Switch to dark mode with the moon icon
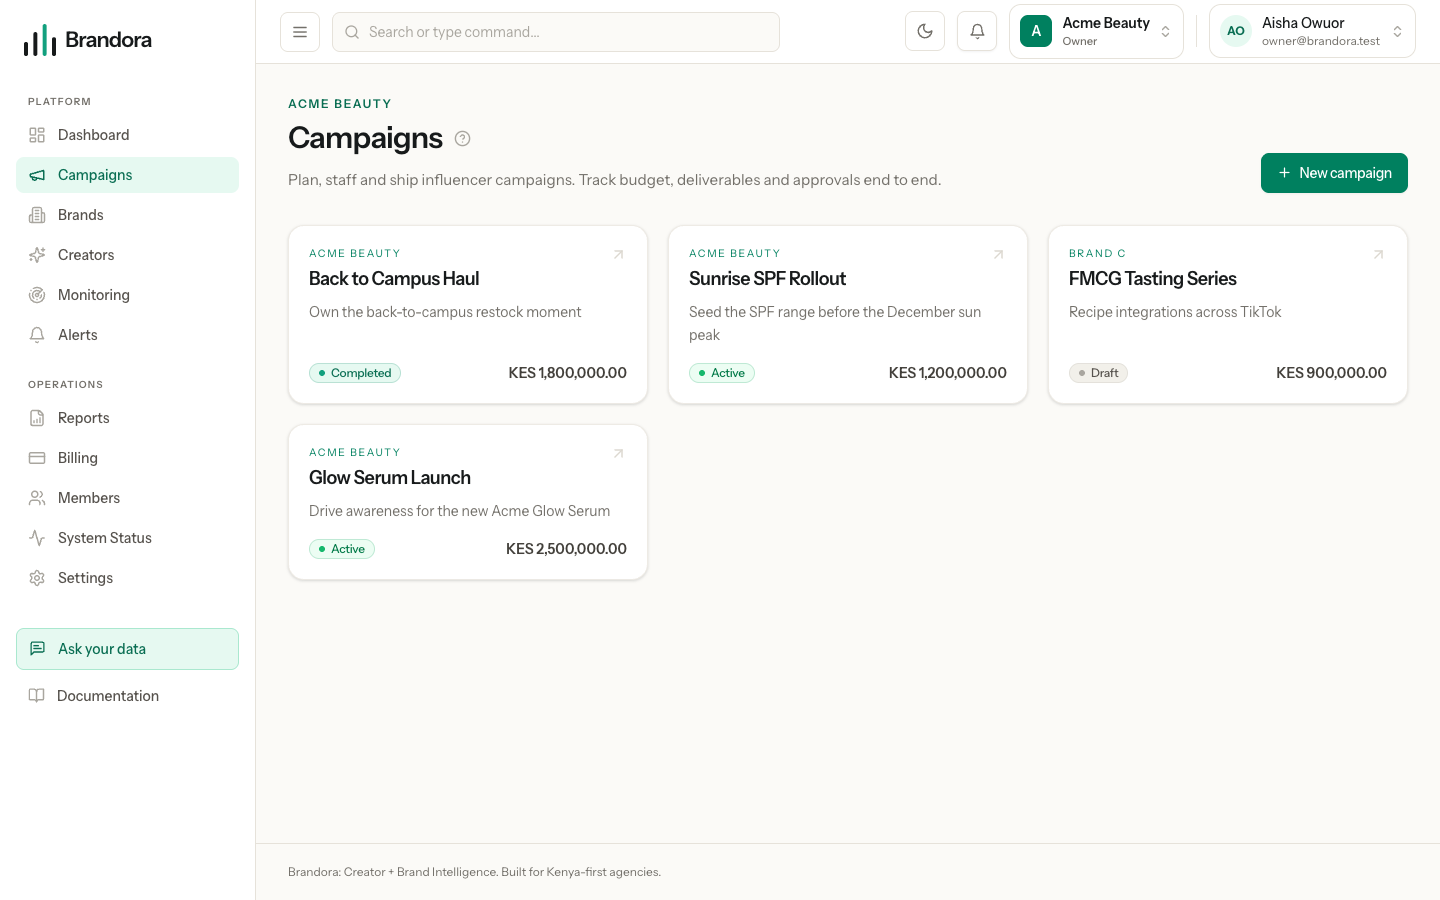 tap(925, 31)
